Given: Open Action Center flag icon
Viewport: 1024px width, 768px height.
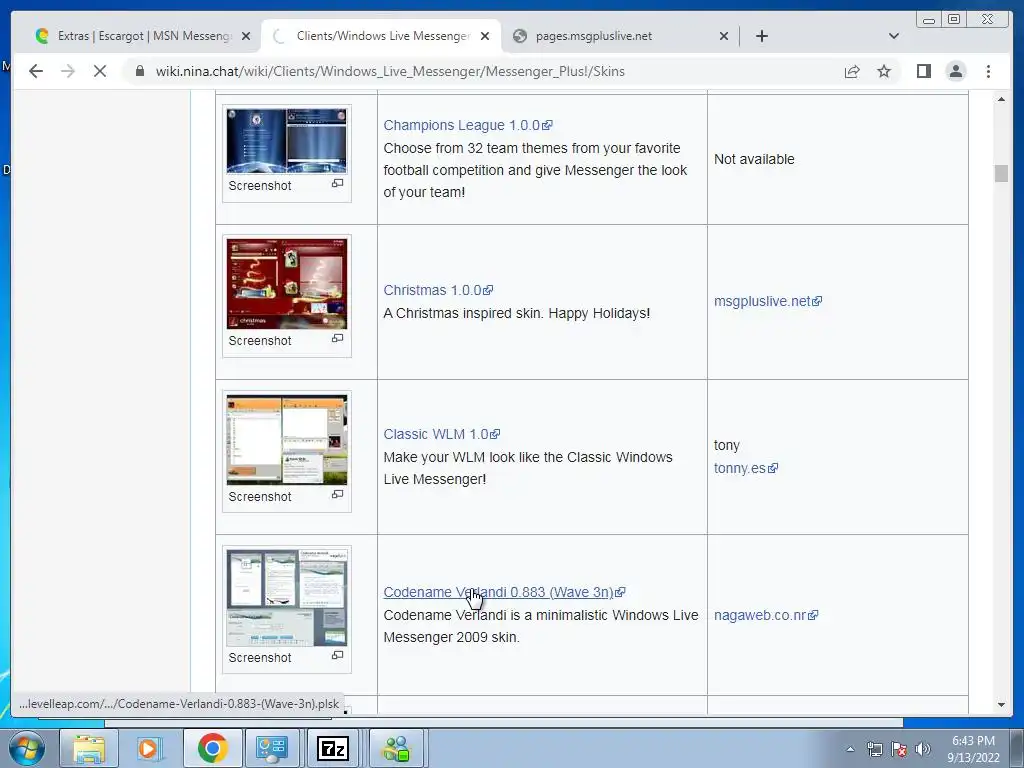Looking at the screenshot, I should point(899,749).
